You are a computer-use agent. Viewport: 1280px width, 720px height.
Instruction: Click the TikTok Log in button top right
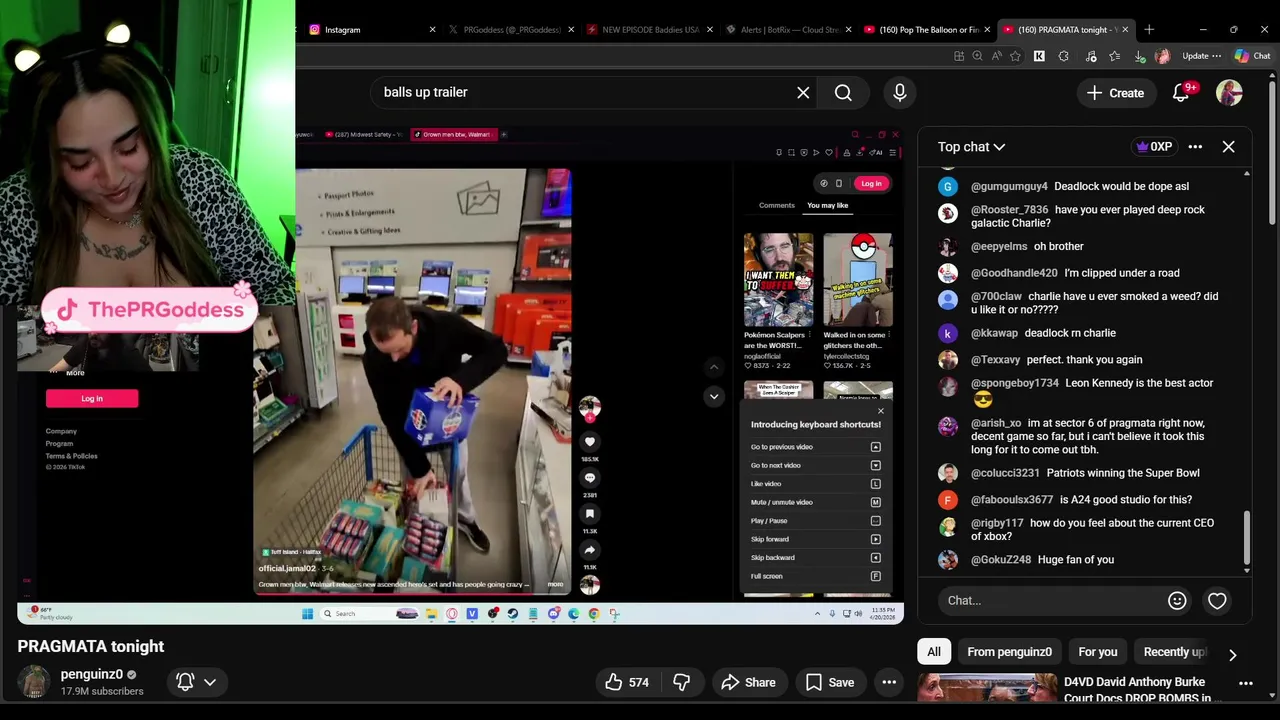tap(871, 183)
